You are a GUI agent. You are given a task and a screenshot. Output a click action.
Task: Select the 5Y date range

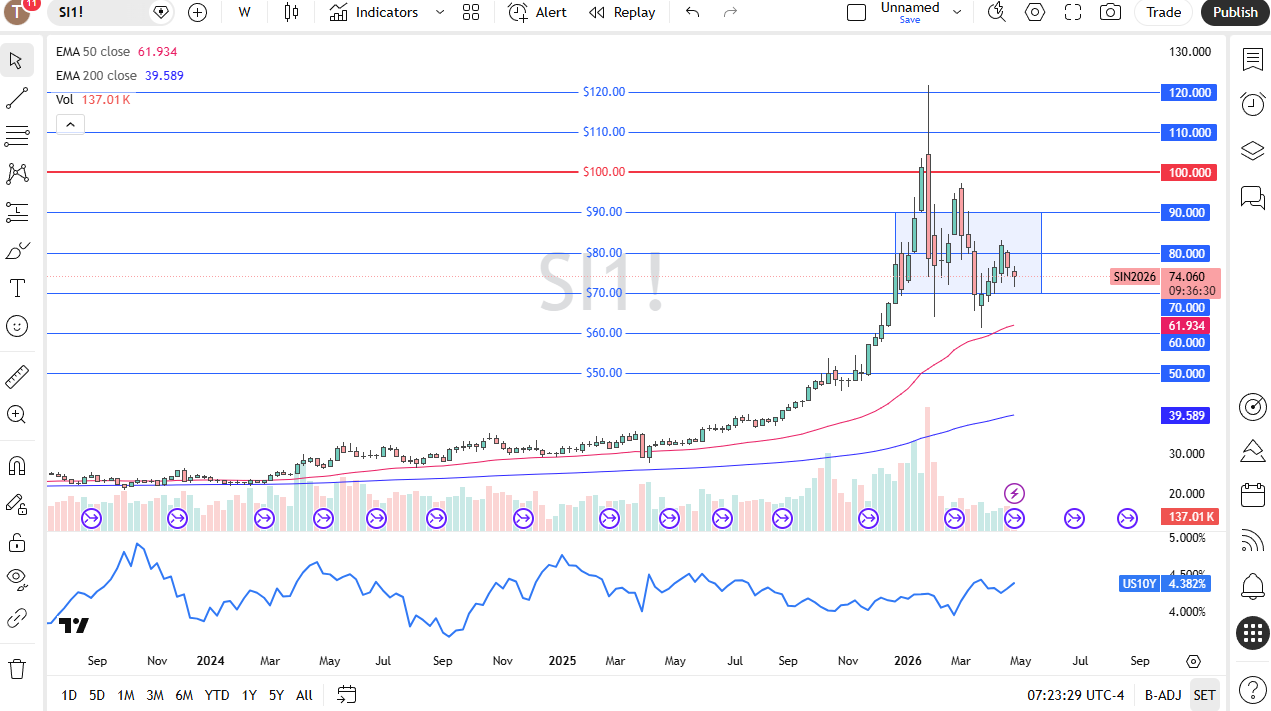point(276,695)
